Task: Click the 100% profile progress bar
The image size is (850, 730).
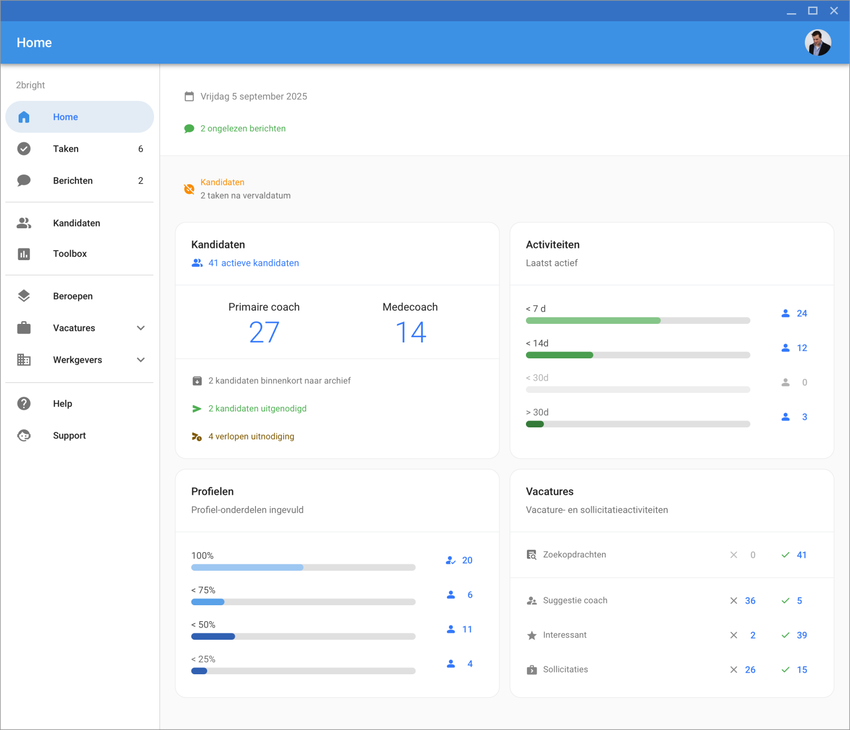Action: pyautogui.click(x=303, y=568)
